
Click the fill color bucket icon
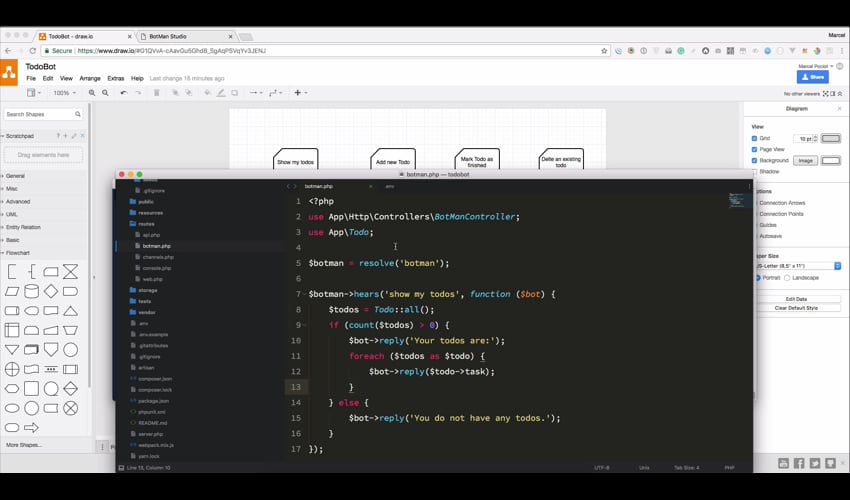pos(207,93)
